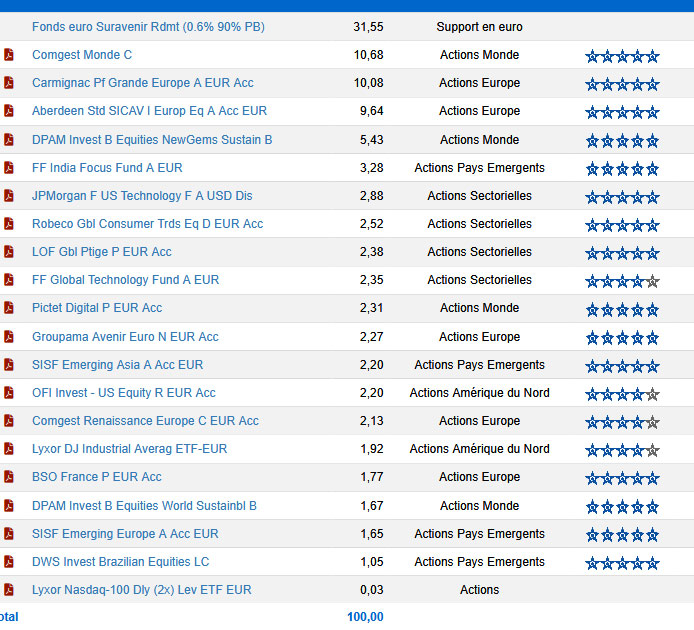The height and width of the screenshot is (630, 694).
Task: Open PDF icon for Aberdeen Std SICAV I
Action: (x=9, y=111)
